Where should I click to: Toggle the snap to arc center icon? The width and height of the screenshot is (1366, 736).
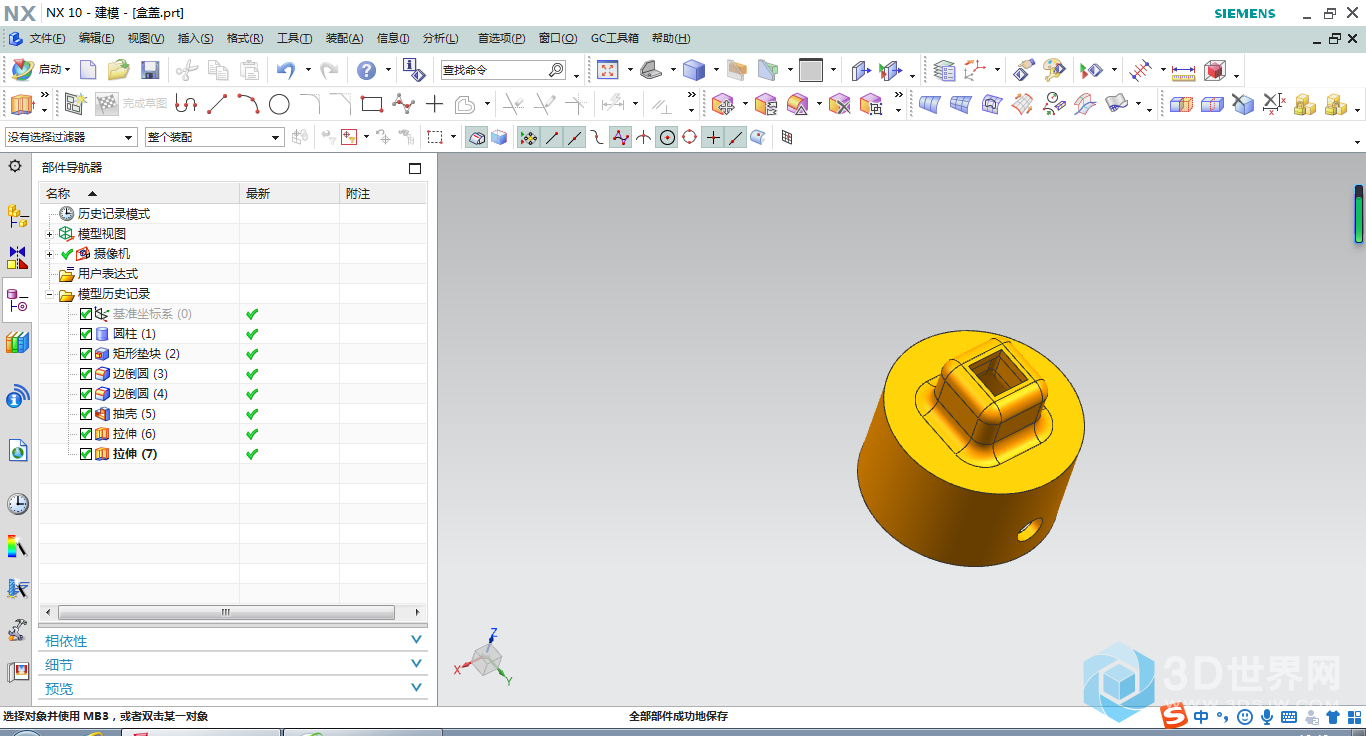pyautogui.click(x=667, y=137)
